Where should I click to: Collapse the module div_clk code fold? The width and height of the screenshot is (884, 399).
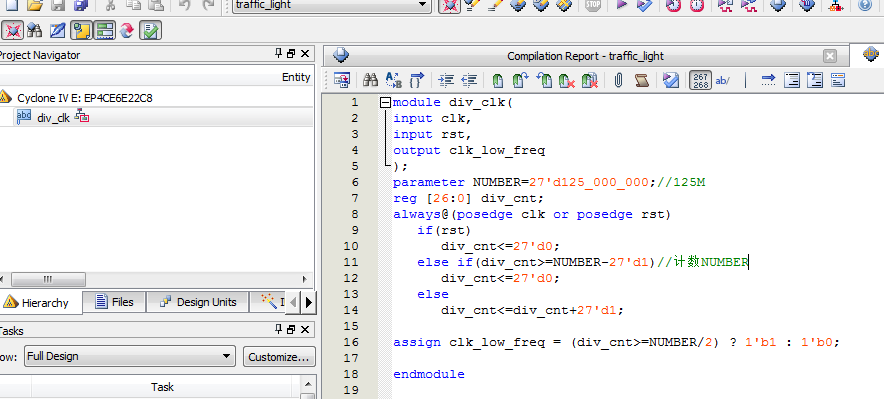tap(385, 103)
